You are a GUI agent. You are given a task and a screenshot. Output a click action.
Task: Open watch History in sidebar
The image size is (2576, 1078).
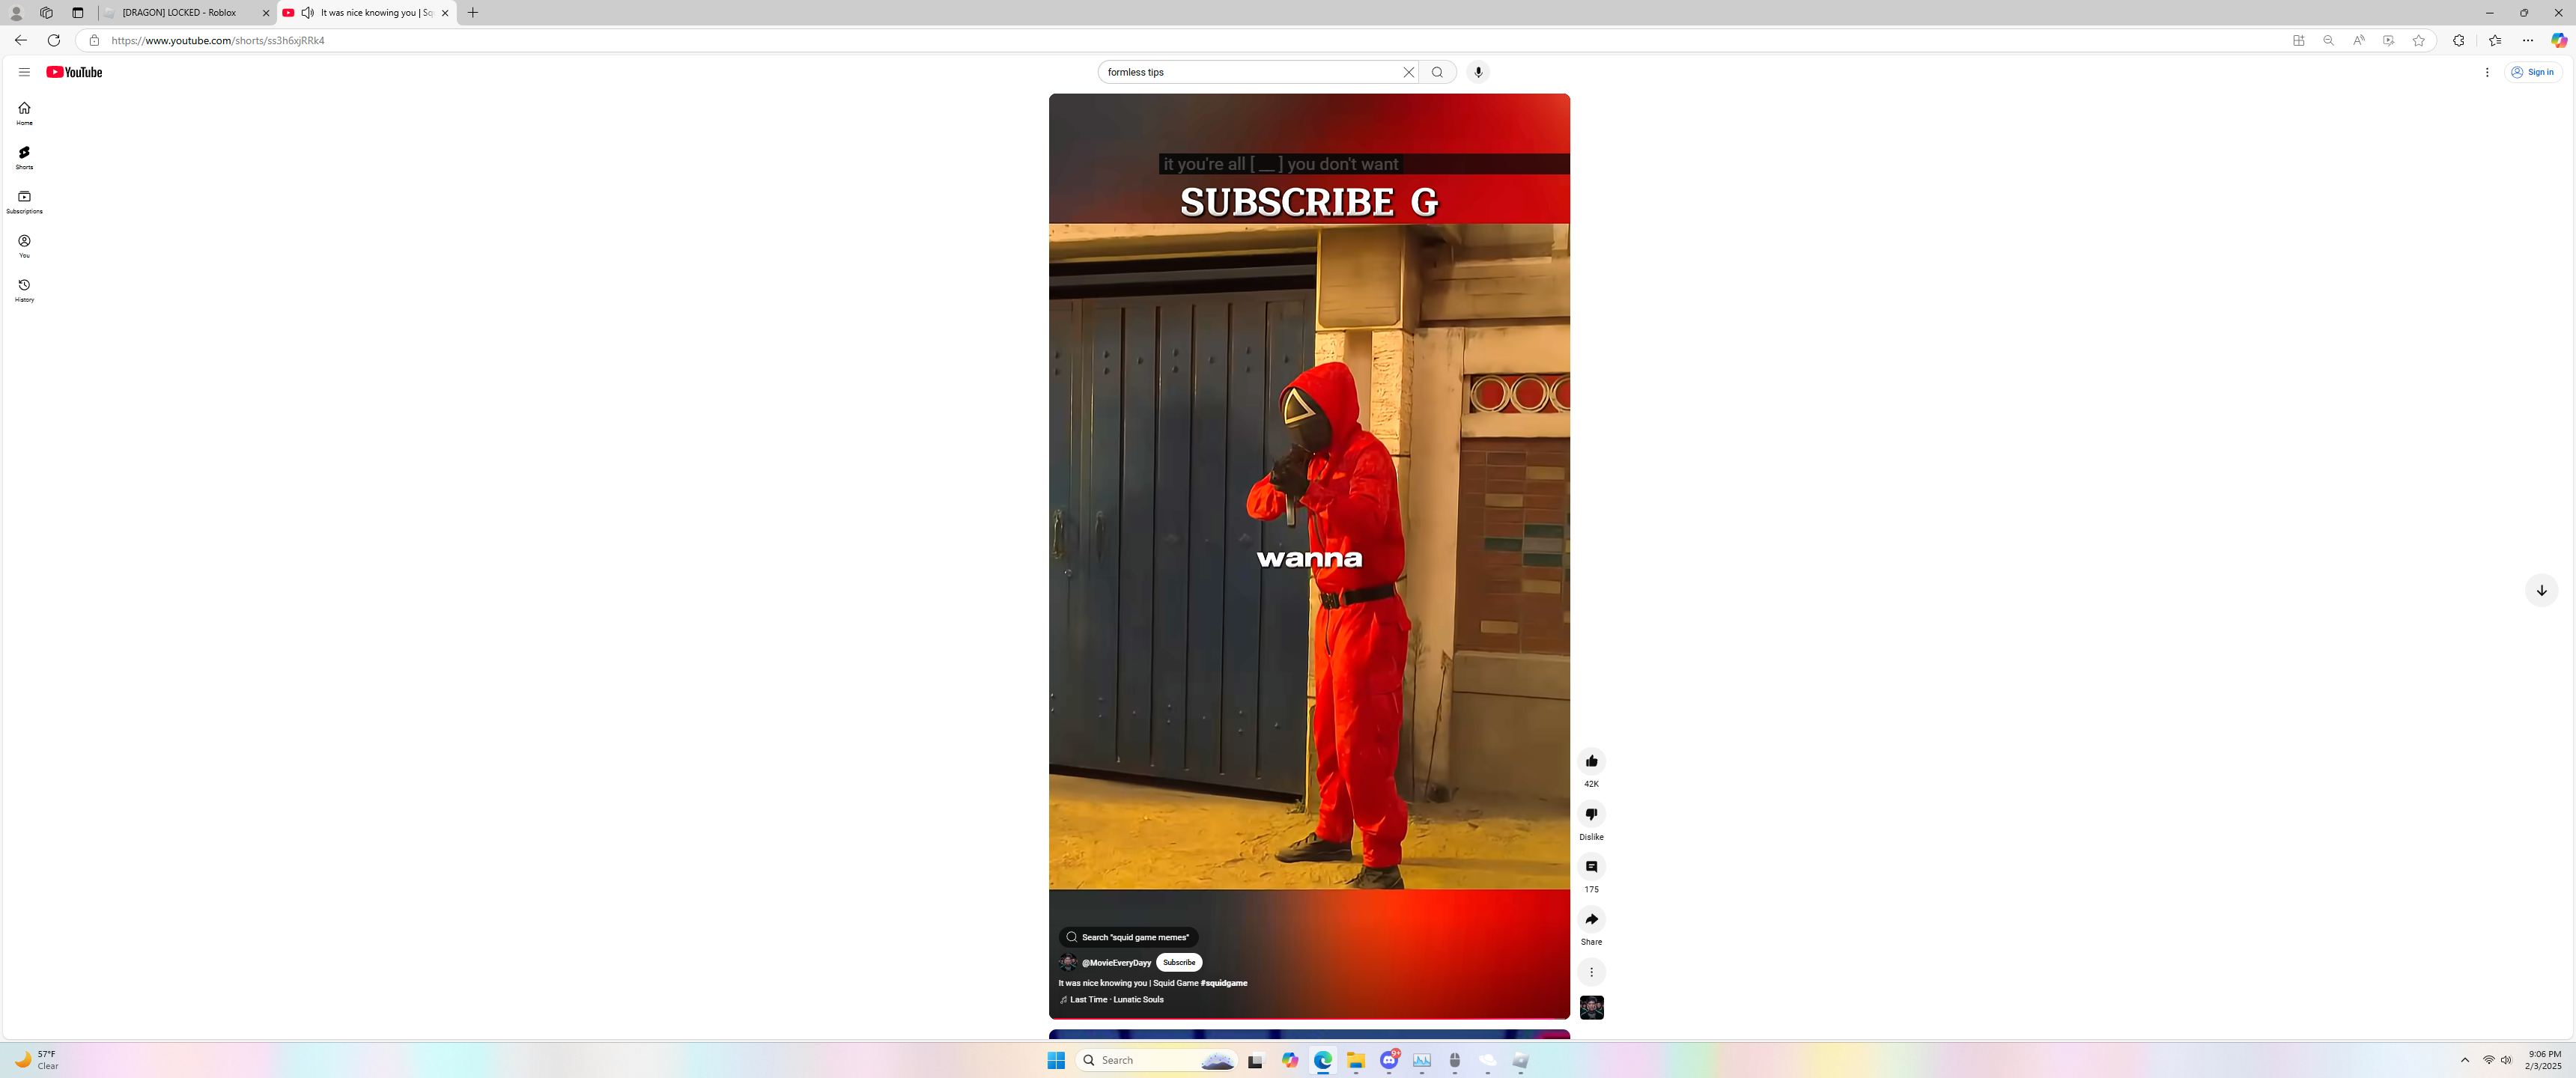(x=24, y=289)
